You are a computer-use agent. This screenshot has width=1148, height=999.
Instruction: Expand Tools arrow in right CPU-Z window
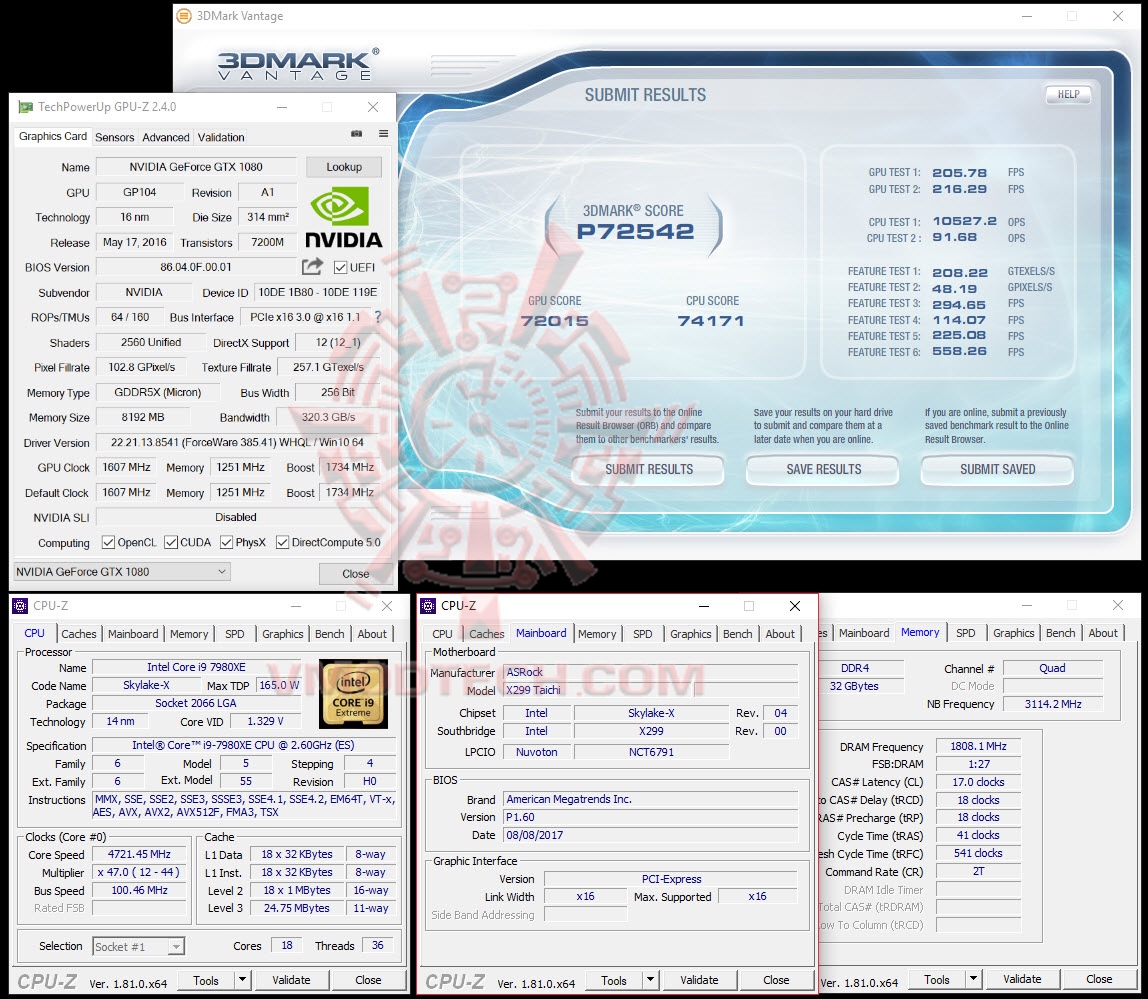(973, 979)
